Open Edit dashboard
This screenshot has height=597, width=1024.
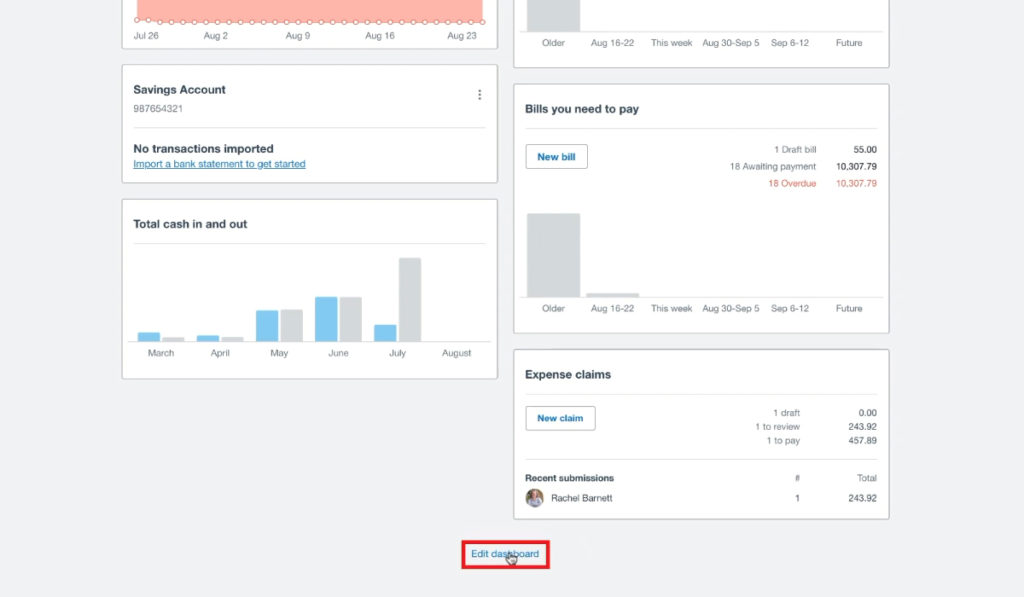pyautogui.click(x=505, y=552)
